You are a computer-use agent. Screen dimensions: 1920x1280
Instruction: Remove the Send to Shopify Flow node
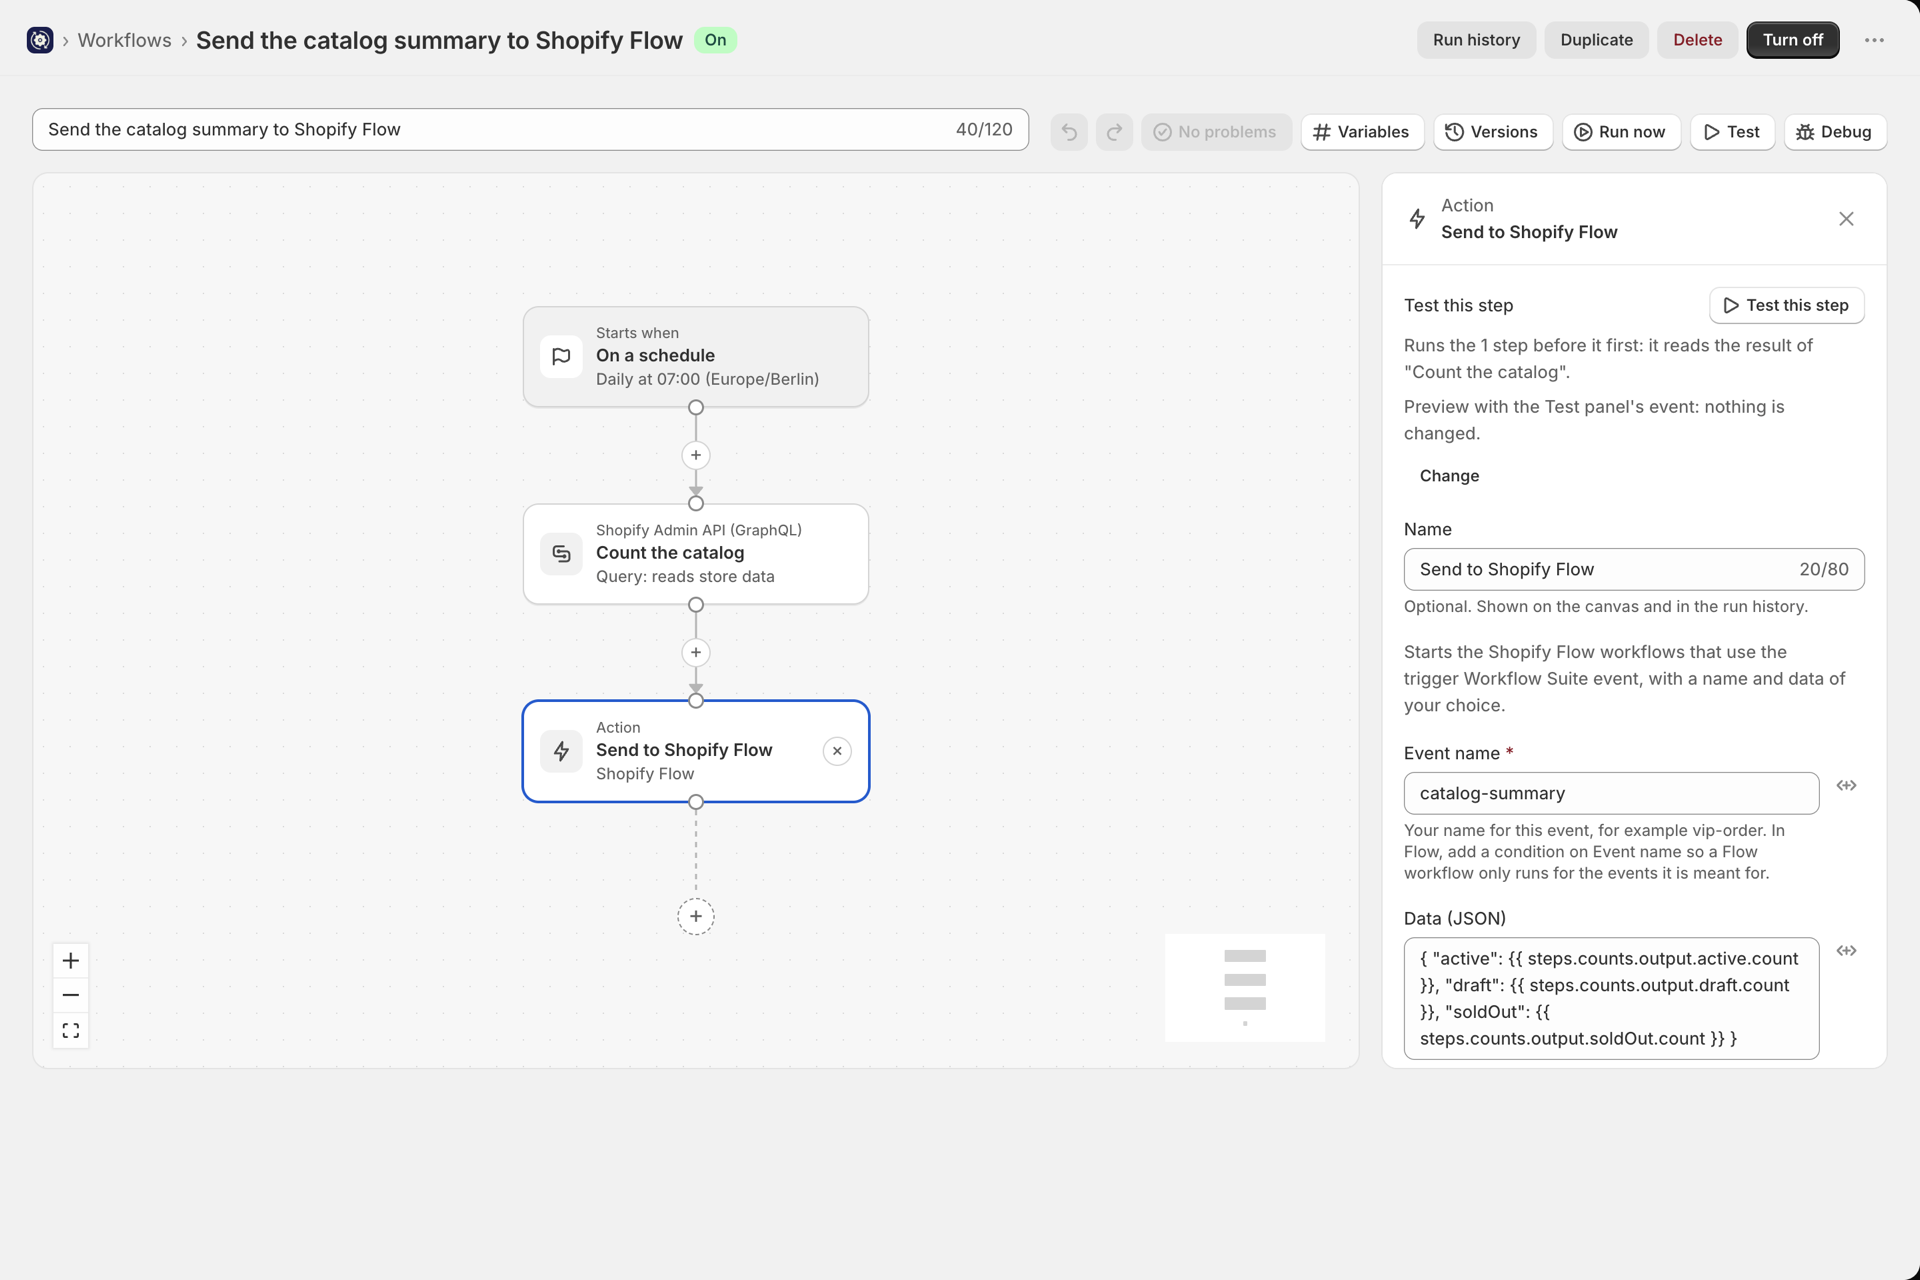coord(837,751)
